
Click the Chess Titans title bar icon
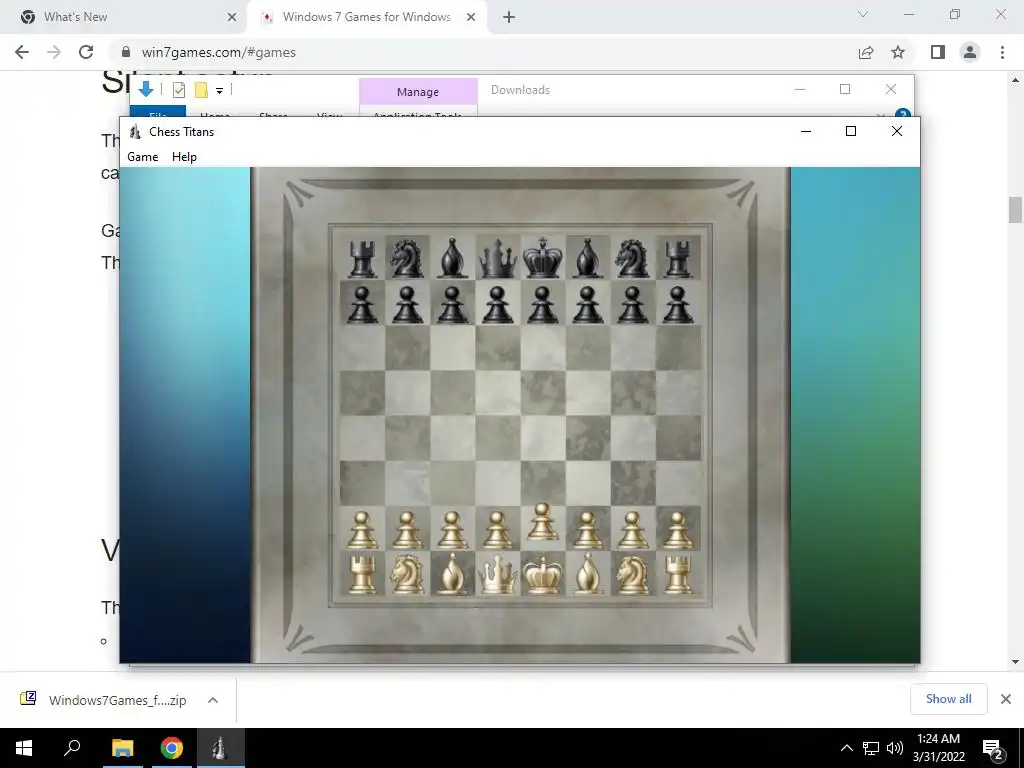135,131
